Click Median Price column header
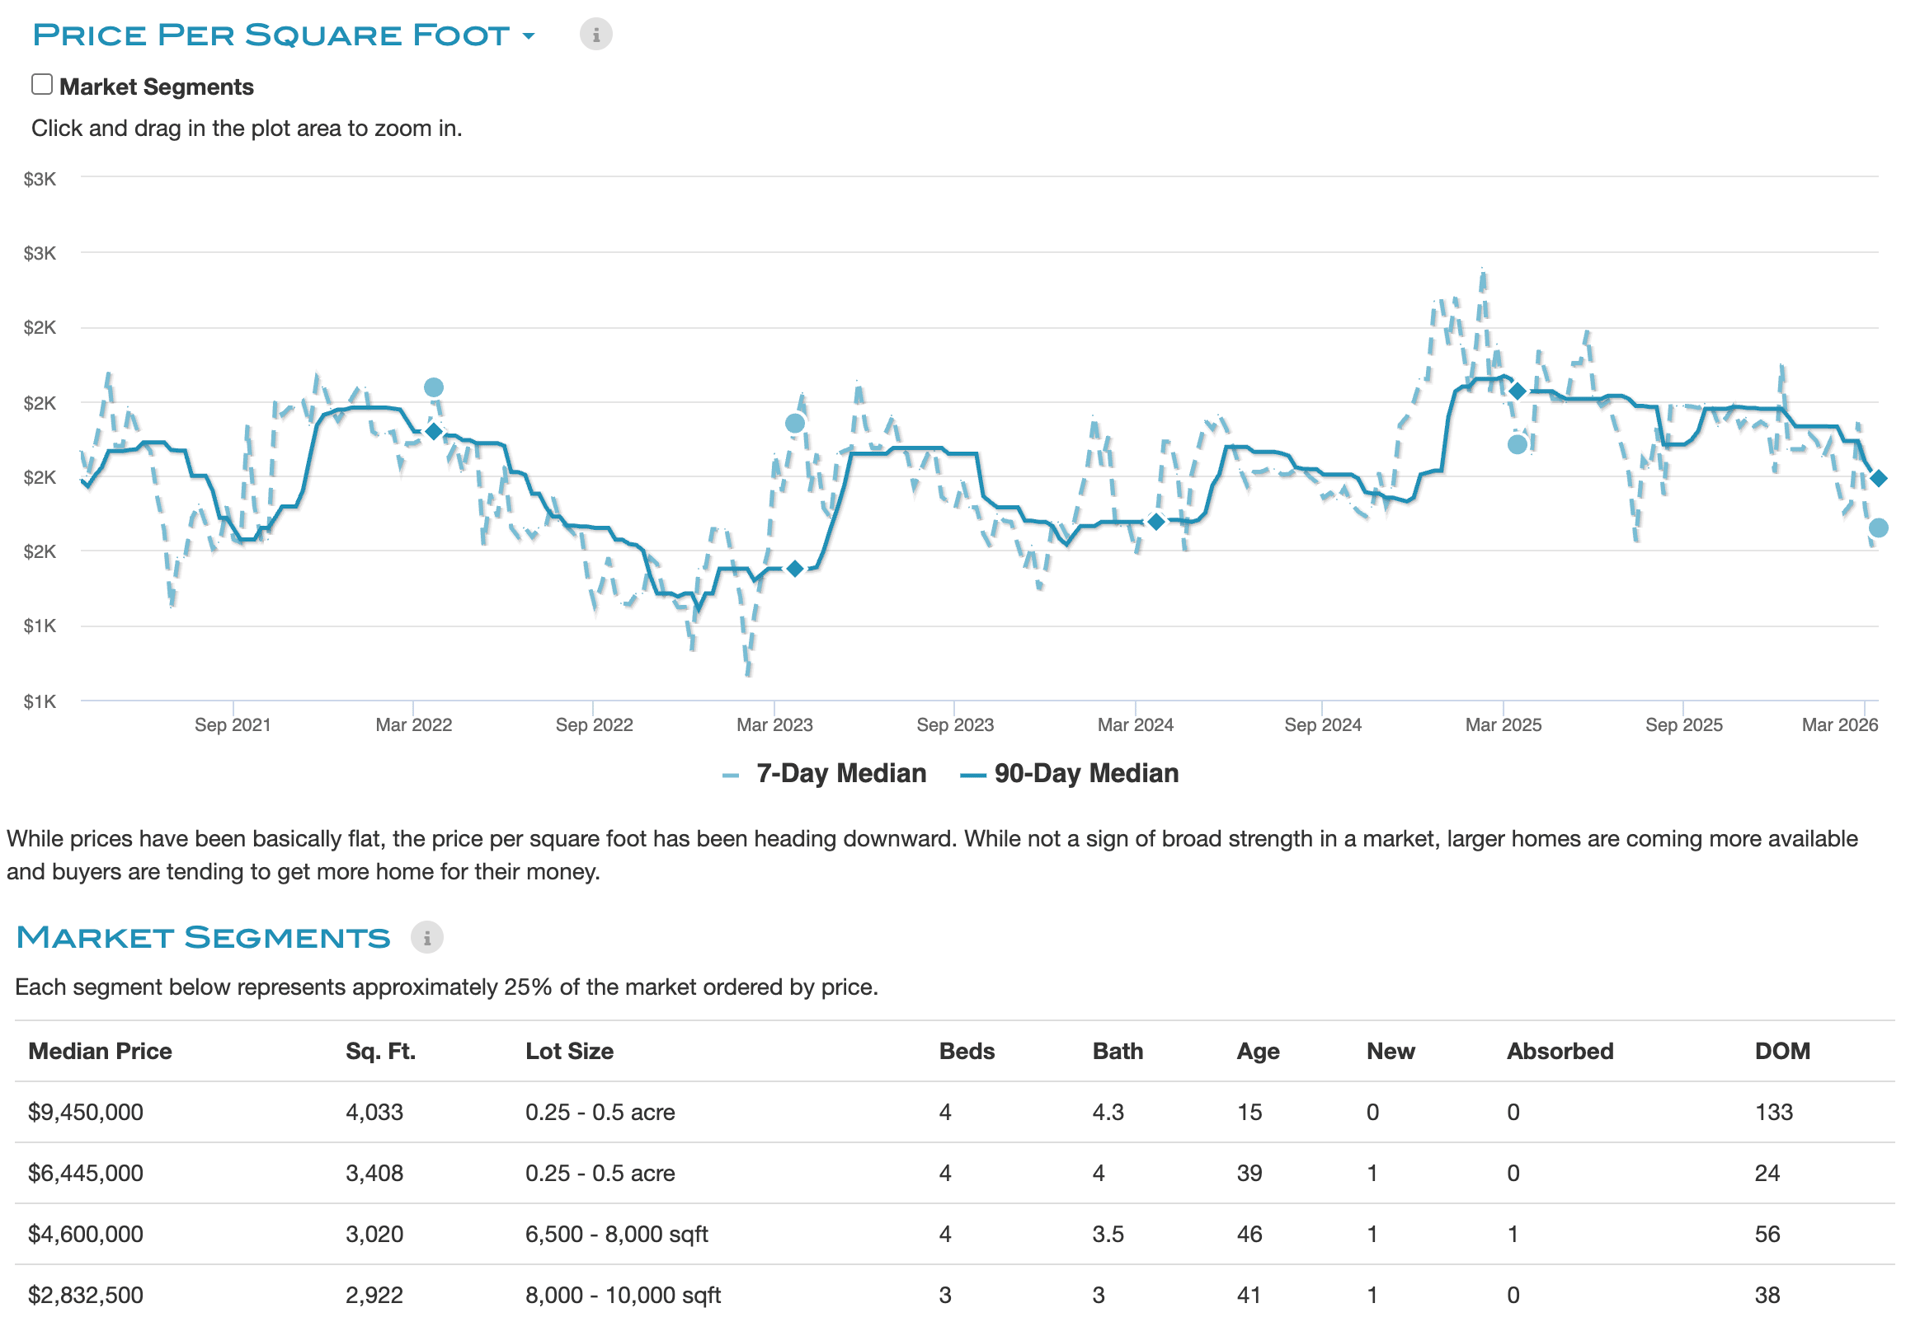 tap(100, 1051)
